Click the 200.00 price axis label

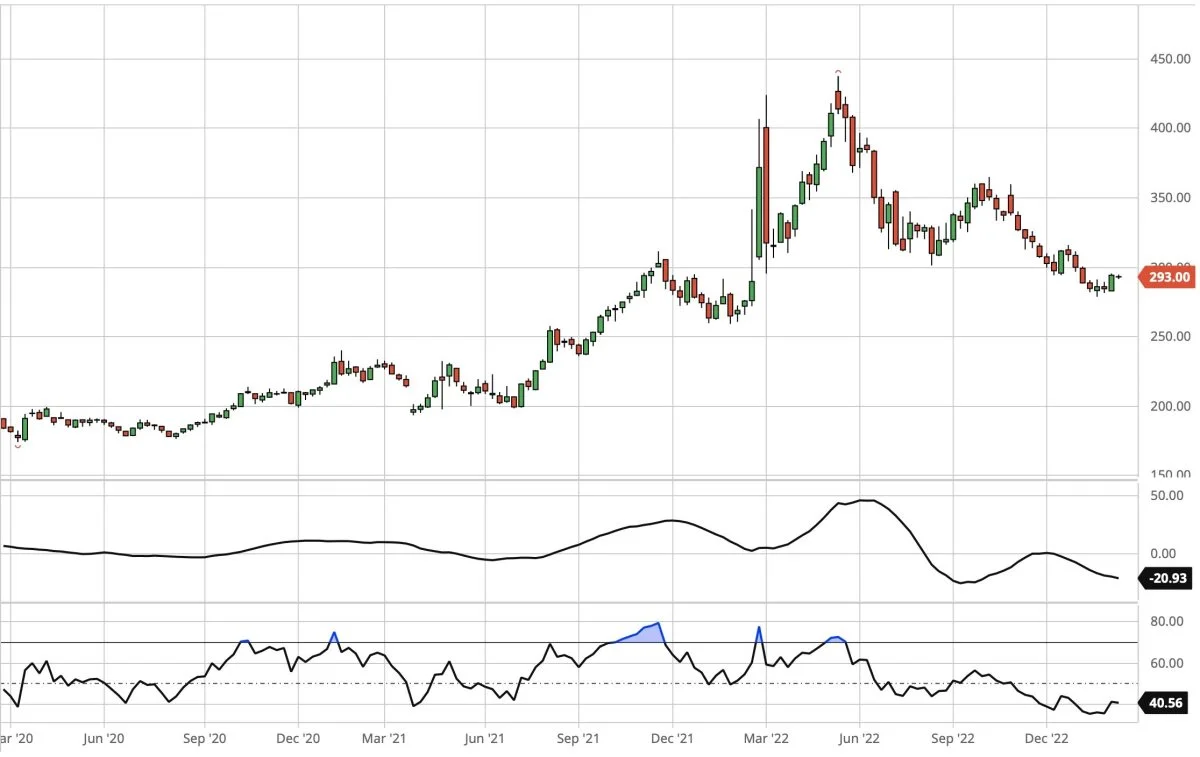coord(1170,406)
